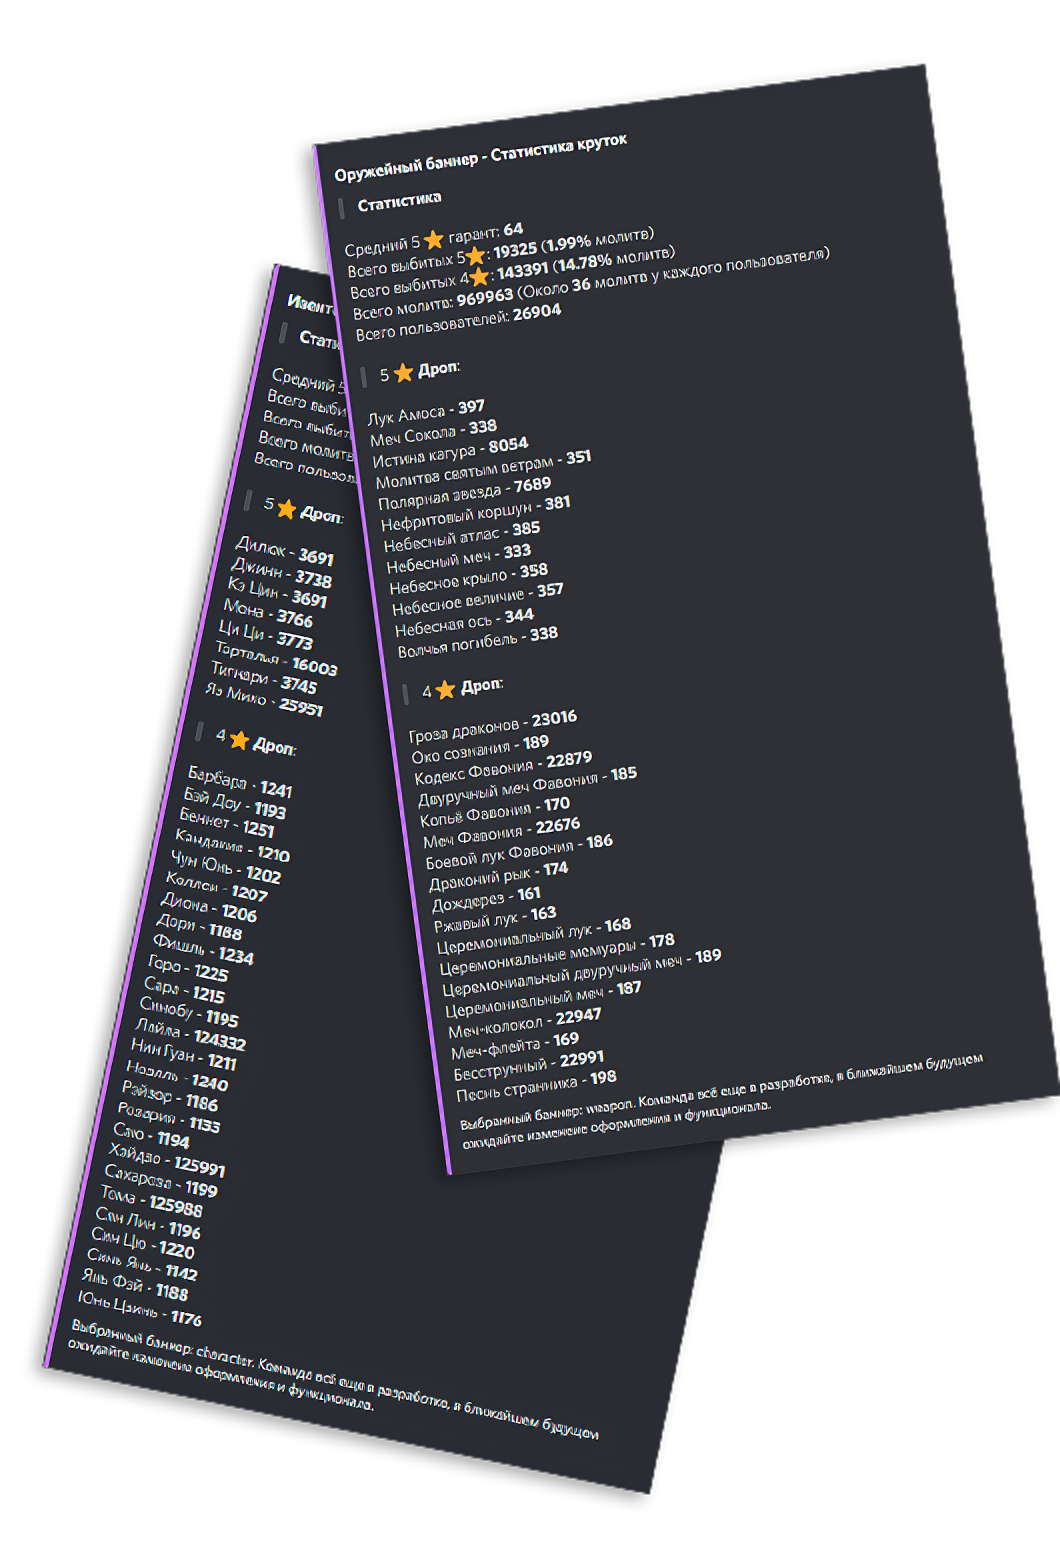Select the 'Тарталья - 16003' entry
Viewport: 1060px width, 1558px height.
276,660
